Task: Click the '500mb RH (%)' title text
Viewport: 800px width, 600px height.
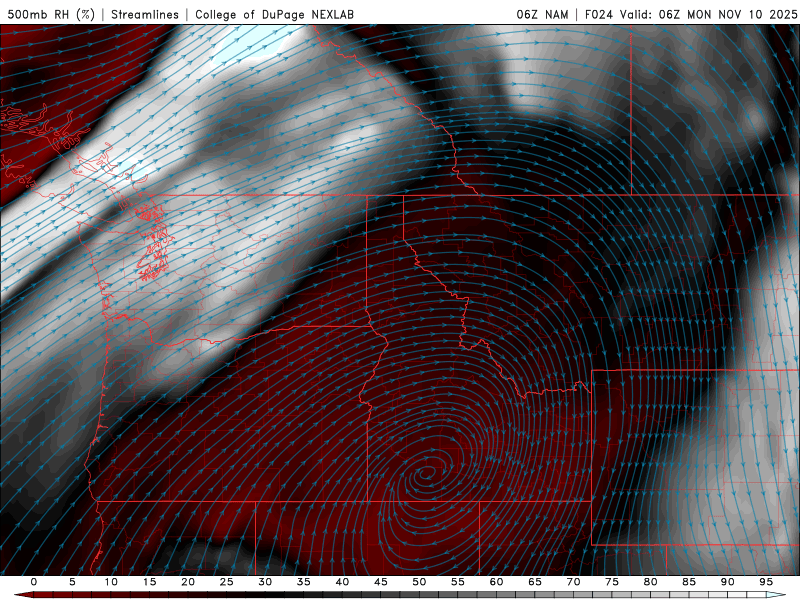Action: coord(51,14)
